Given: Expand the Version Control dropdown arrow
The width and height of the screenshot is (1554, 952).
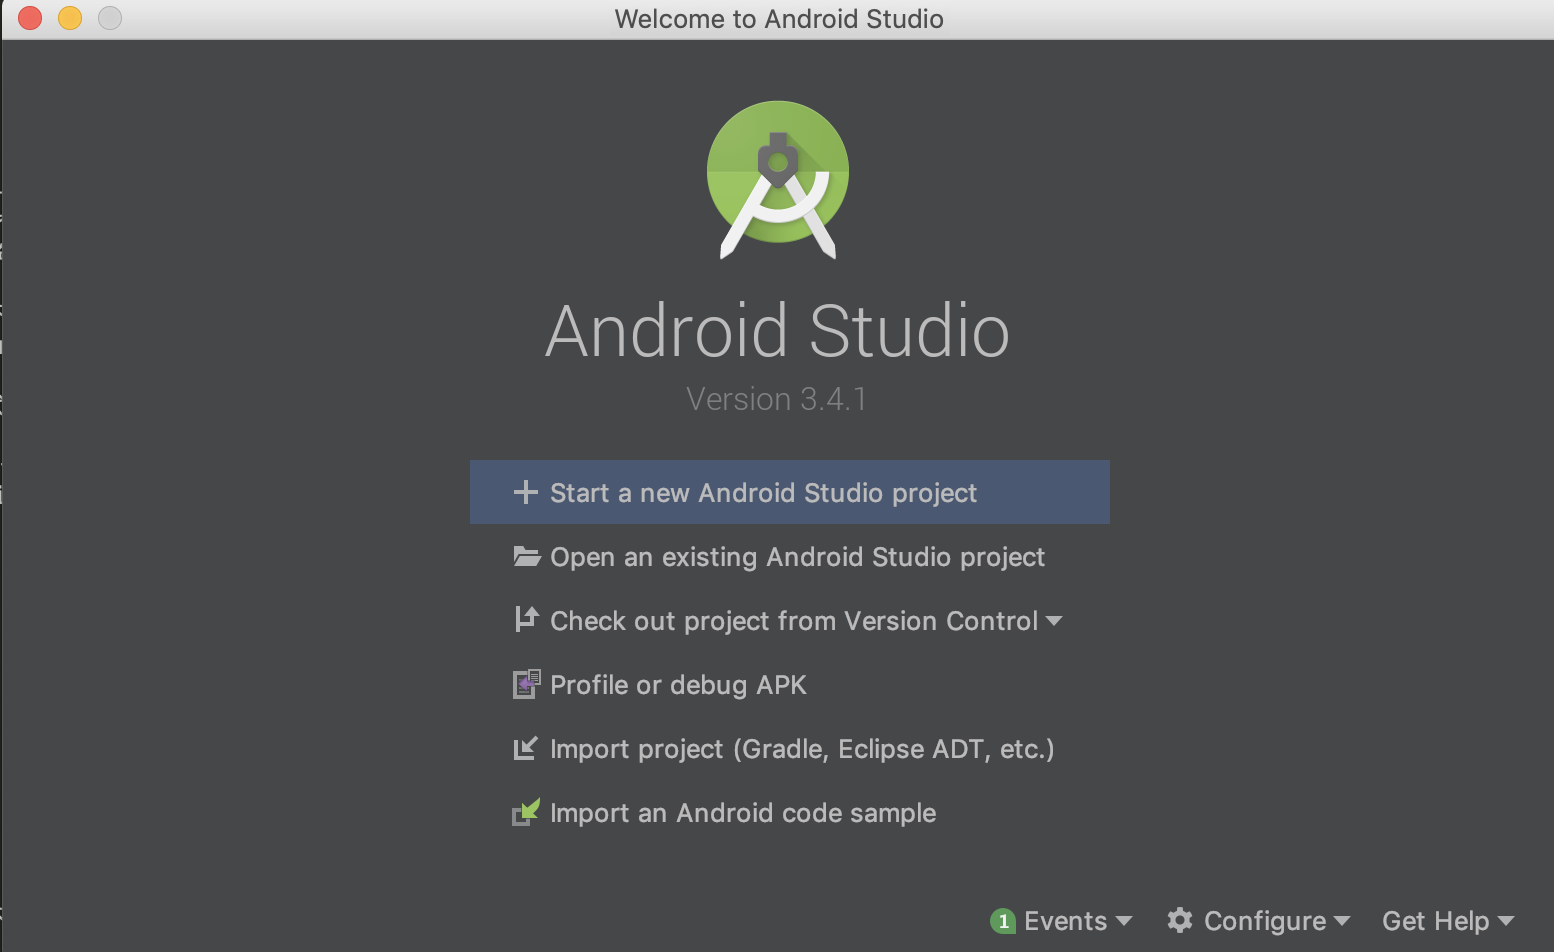Looking at the screenshot, I should (x=1054, y=621).
